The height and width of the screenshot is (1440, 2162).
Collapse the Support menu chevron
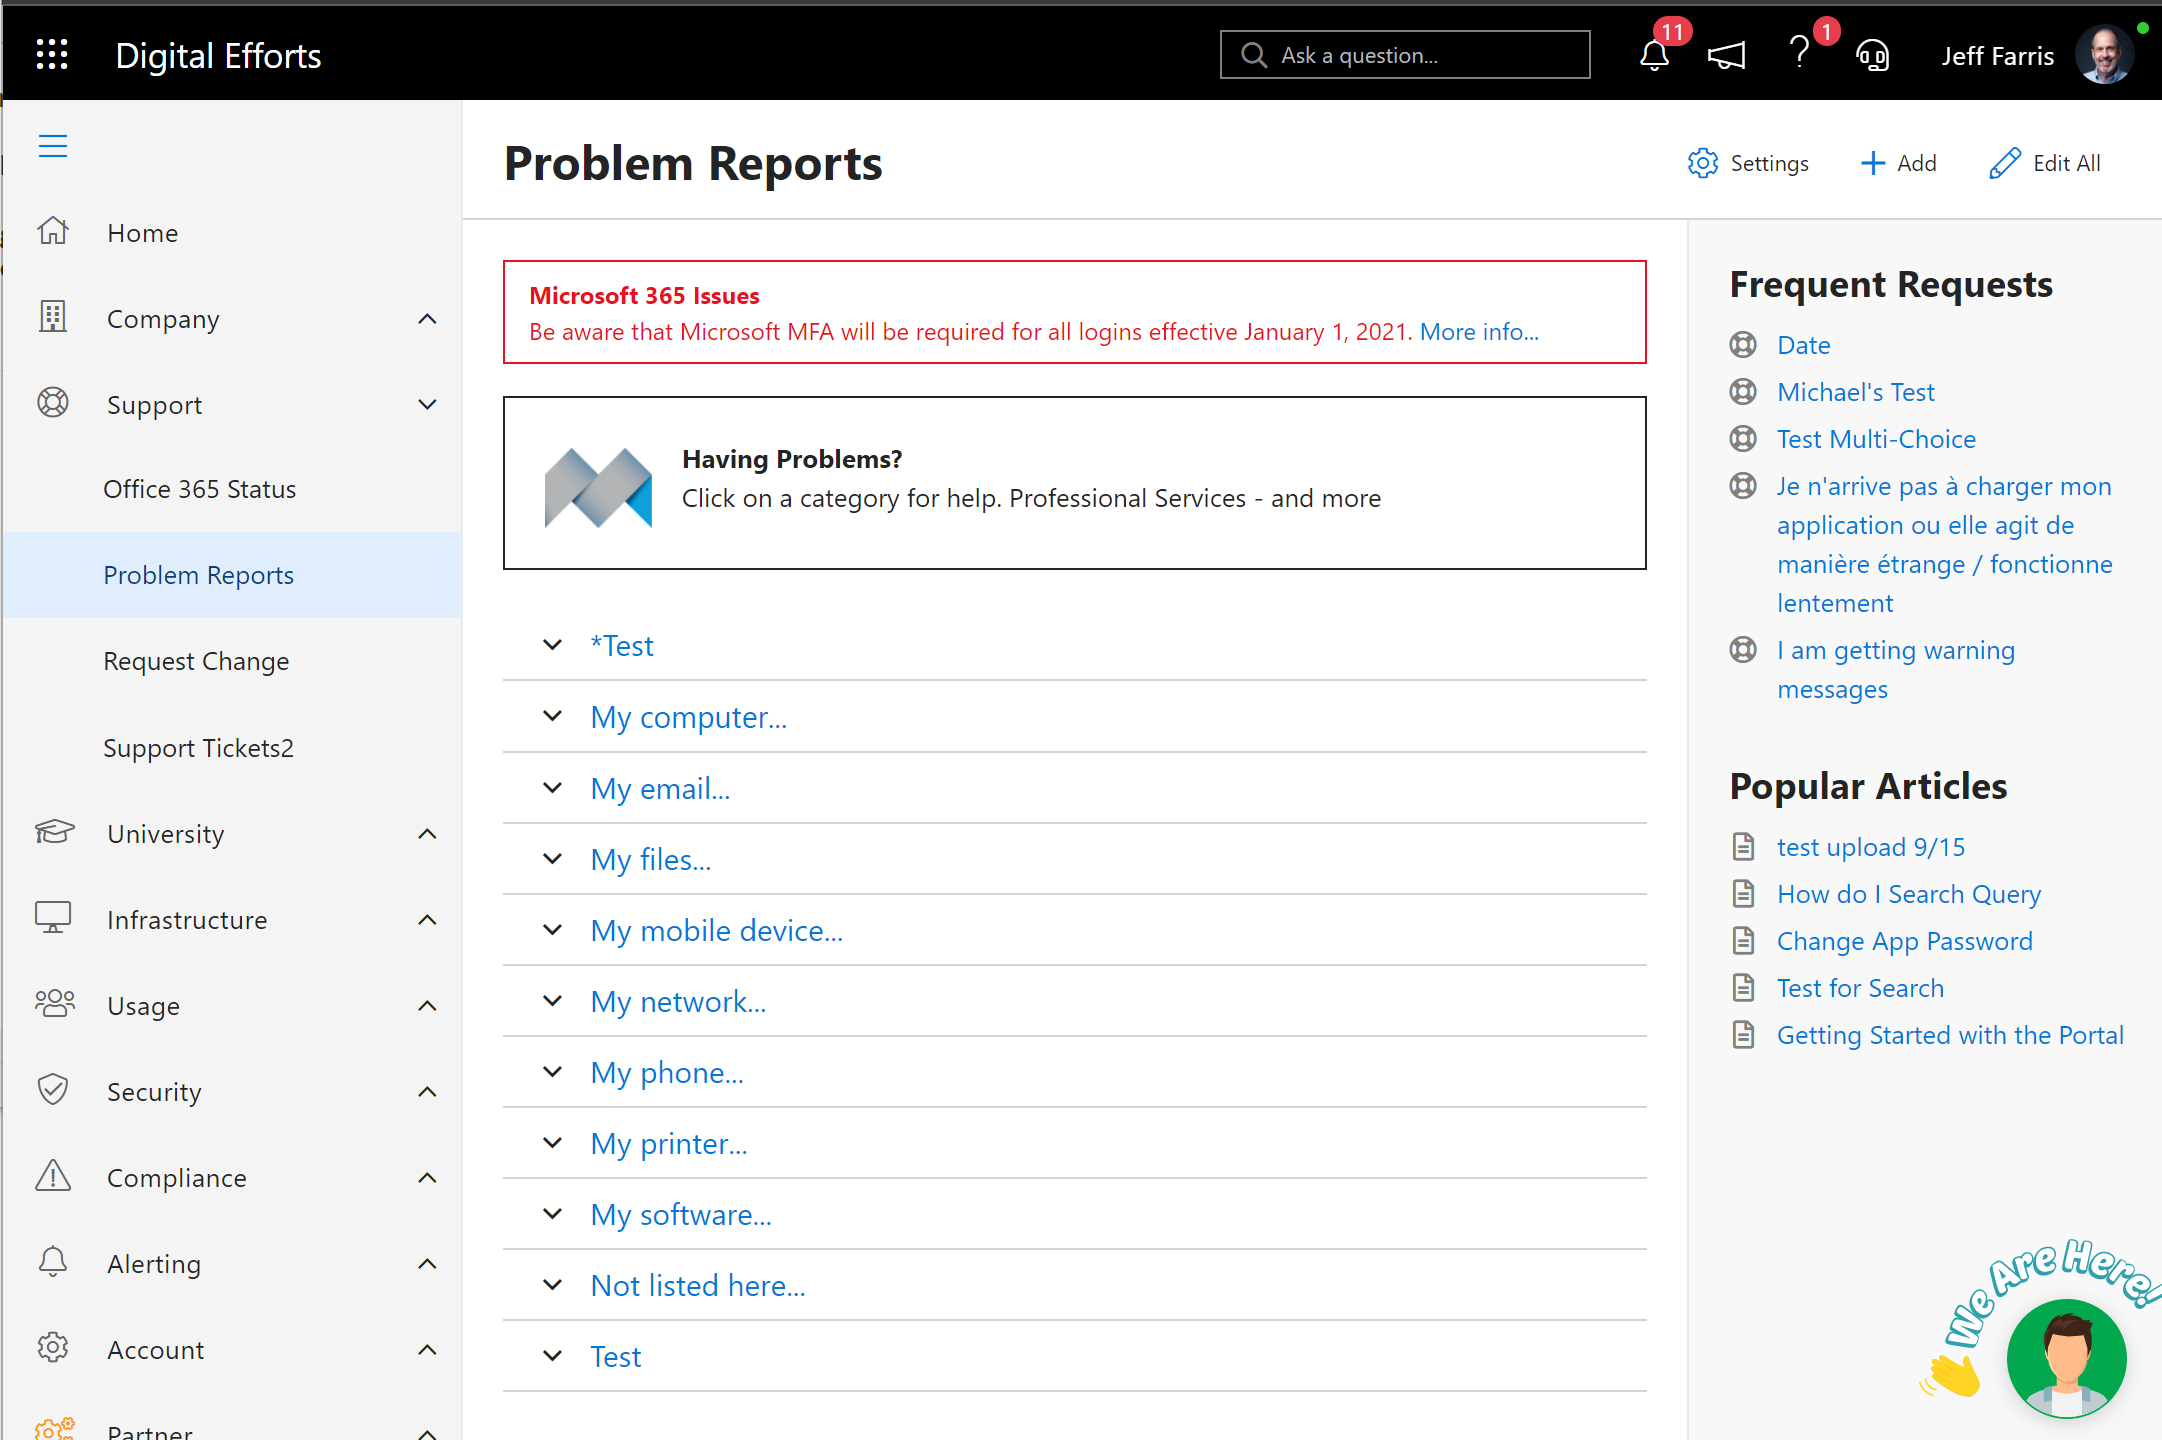pos(427,405)
